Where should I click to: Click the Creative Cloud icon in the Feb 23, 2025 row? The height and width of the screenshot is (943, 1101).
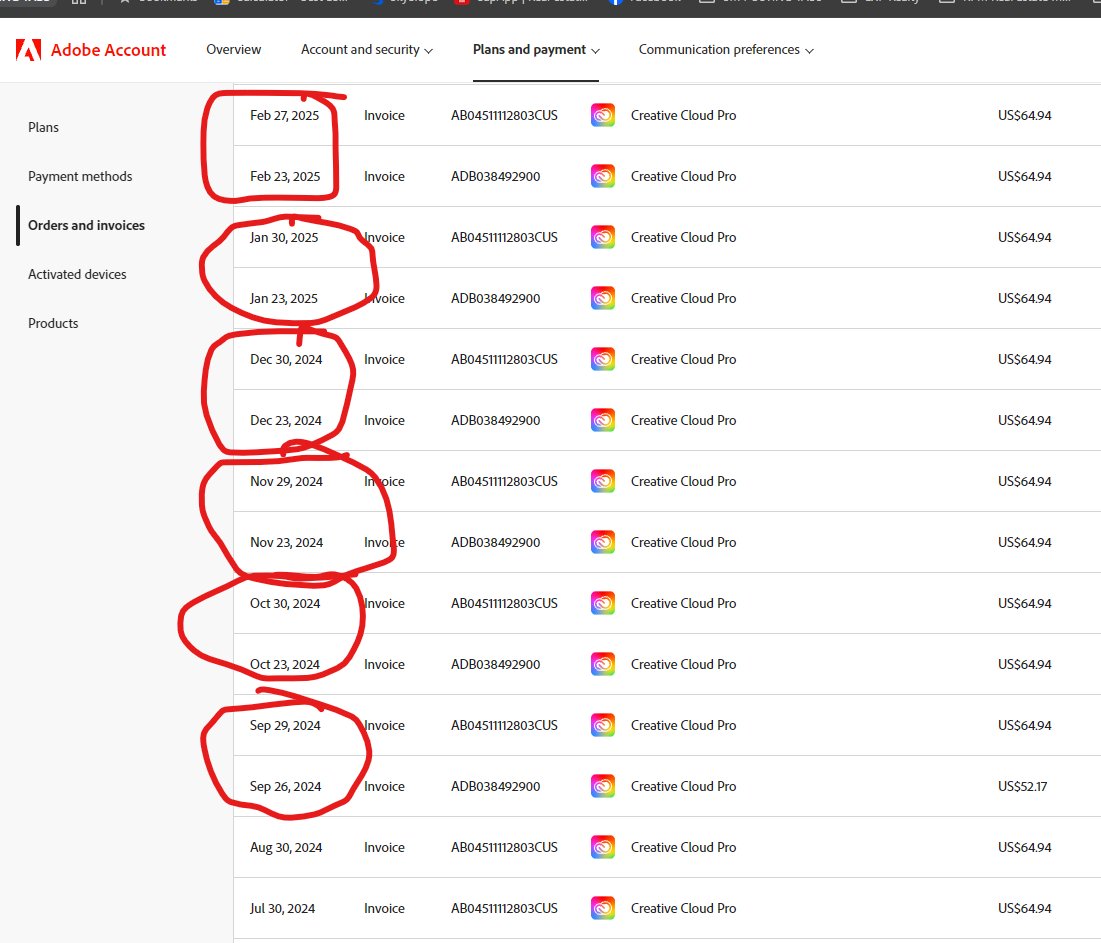[603, 176]
